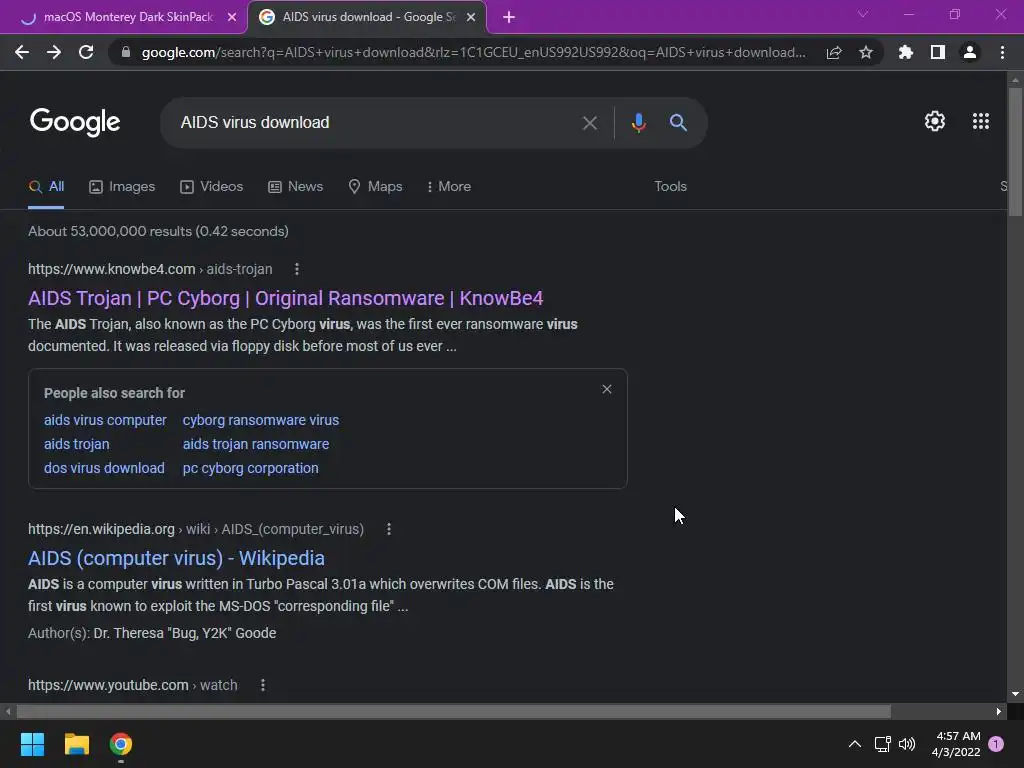Switch to the News search tab
Screen dimensions: 1024x768
[296, 187]
